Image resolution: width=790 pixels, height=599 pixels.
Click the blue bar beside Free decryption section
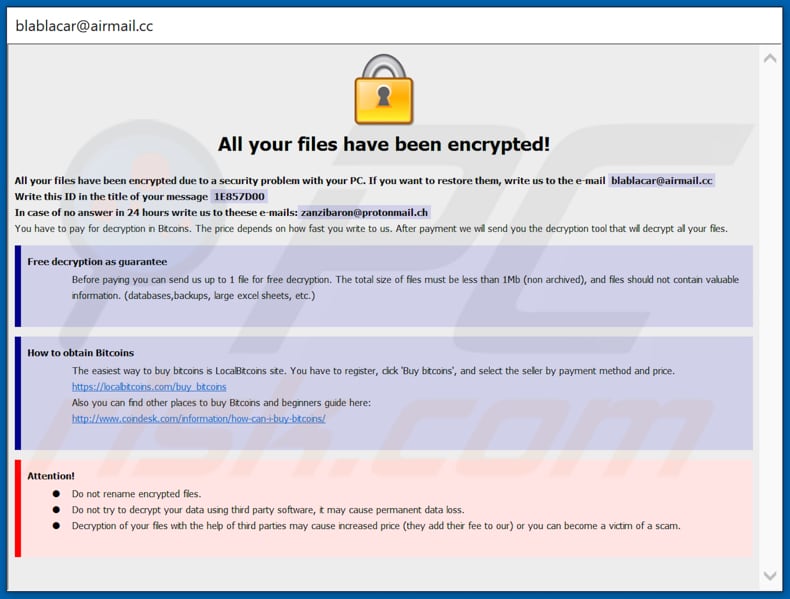point(18,285)
